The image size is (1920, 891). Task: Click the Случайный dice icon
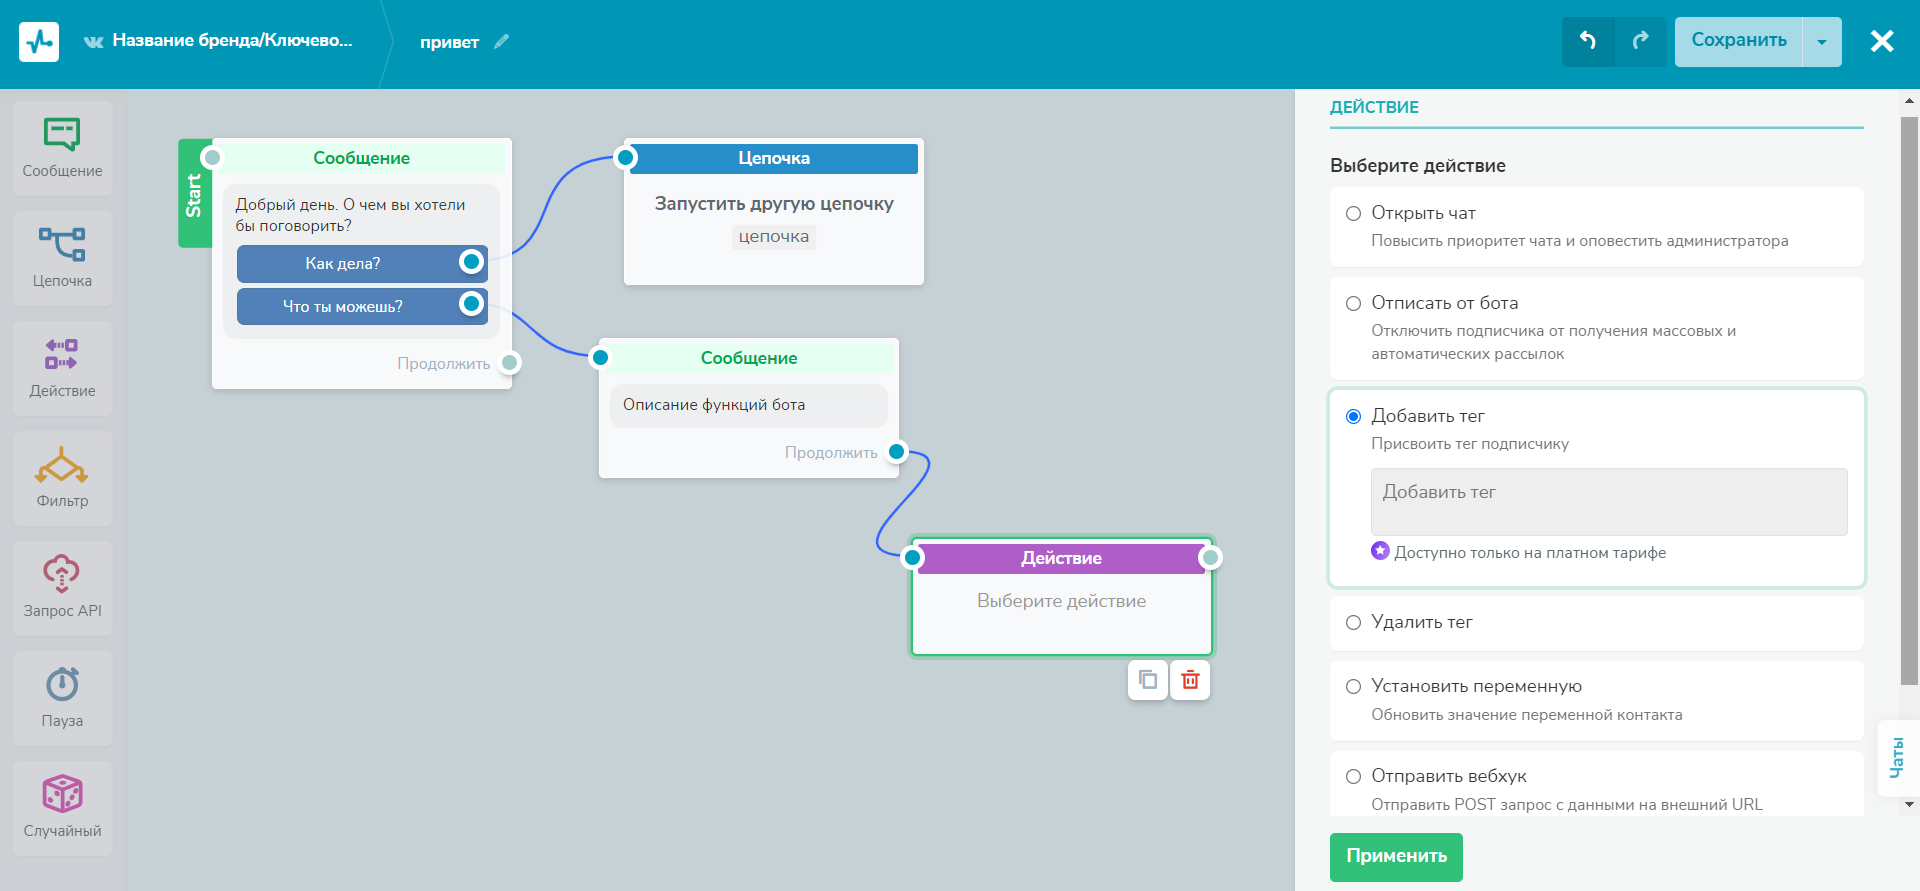[x=62, y=794]
